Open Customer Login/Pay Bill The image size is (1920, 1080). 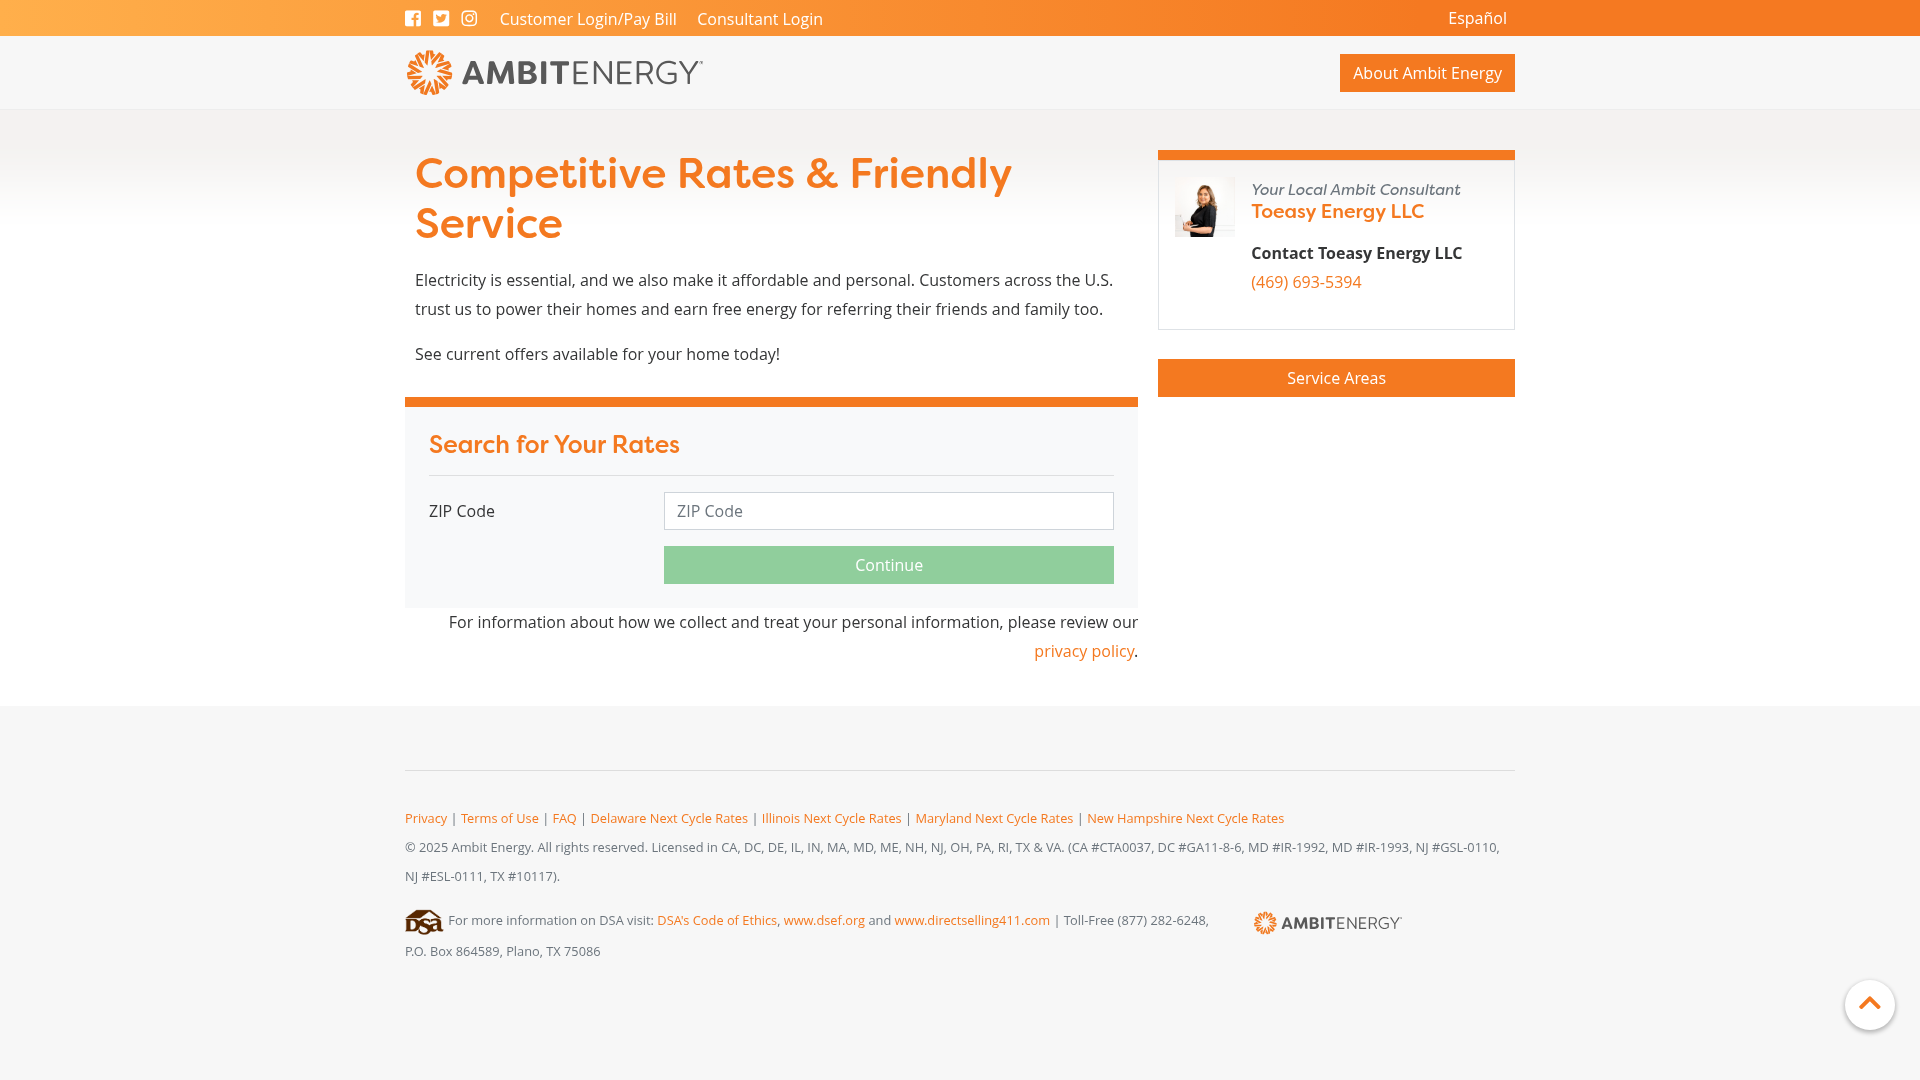(x=588, y=18)
